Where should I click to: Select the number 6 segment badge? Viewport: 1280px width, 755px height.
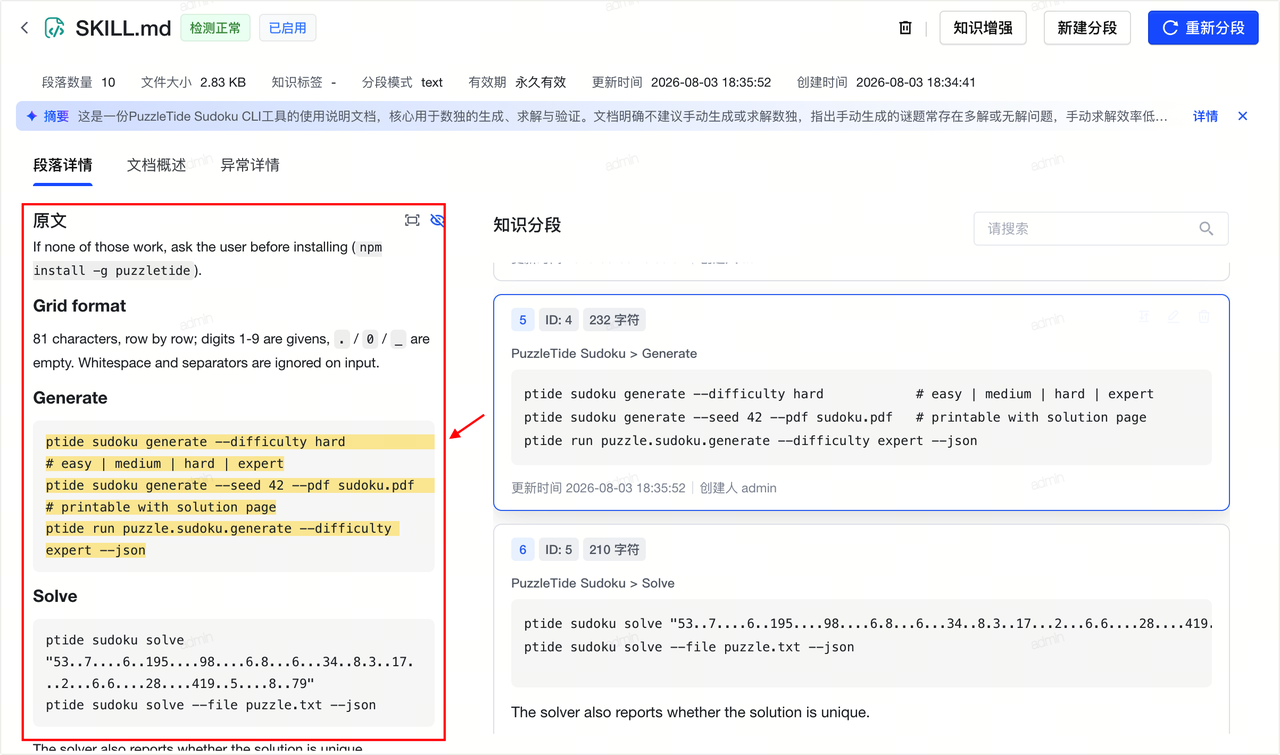[522, 549]
